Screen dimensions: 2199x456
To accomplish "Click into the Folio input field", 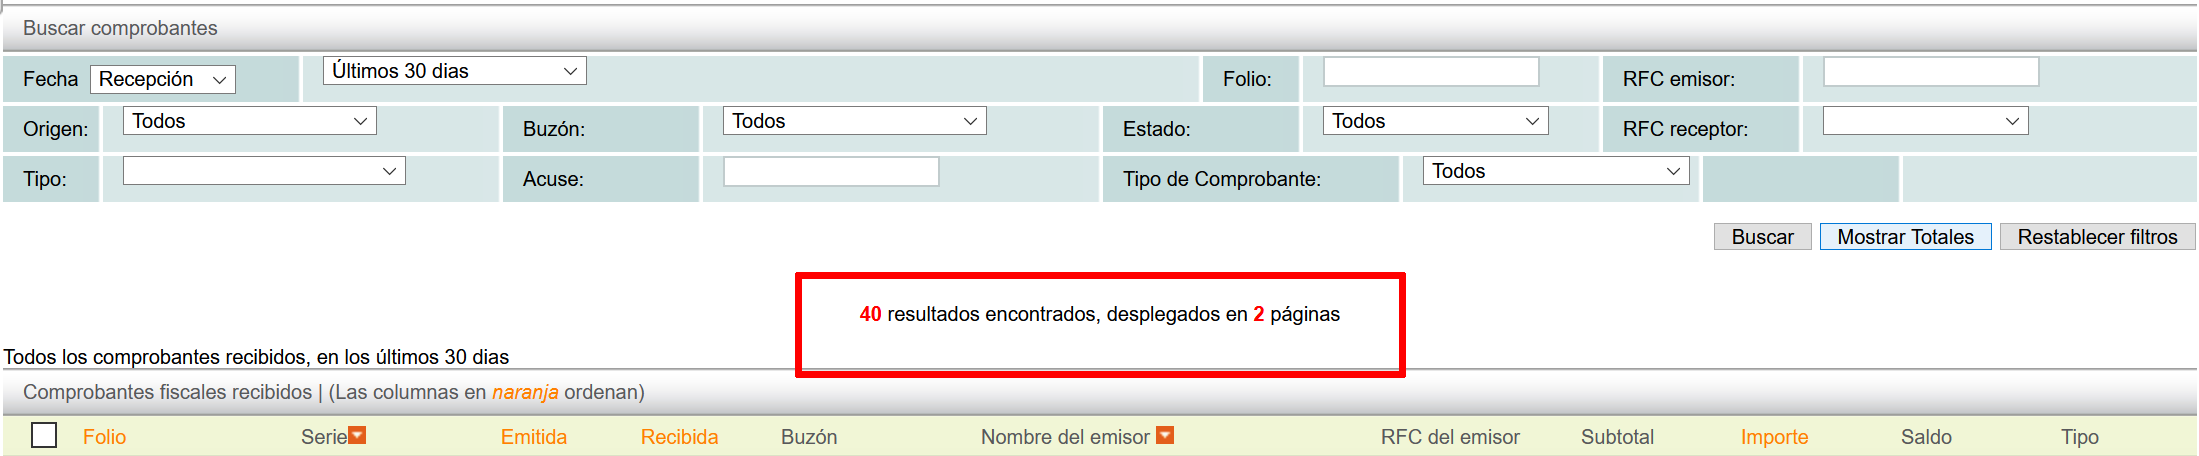I will tap(1431, 72).
